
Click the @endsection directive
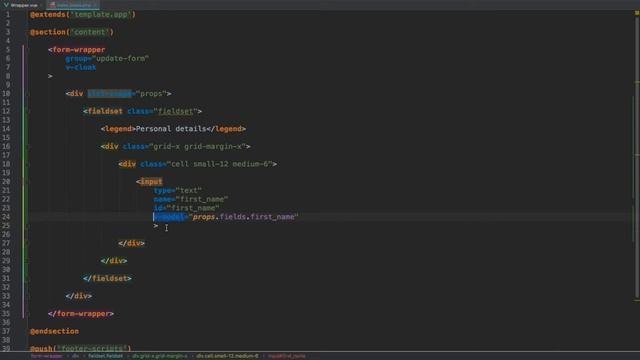[x=54, y=331]
